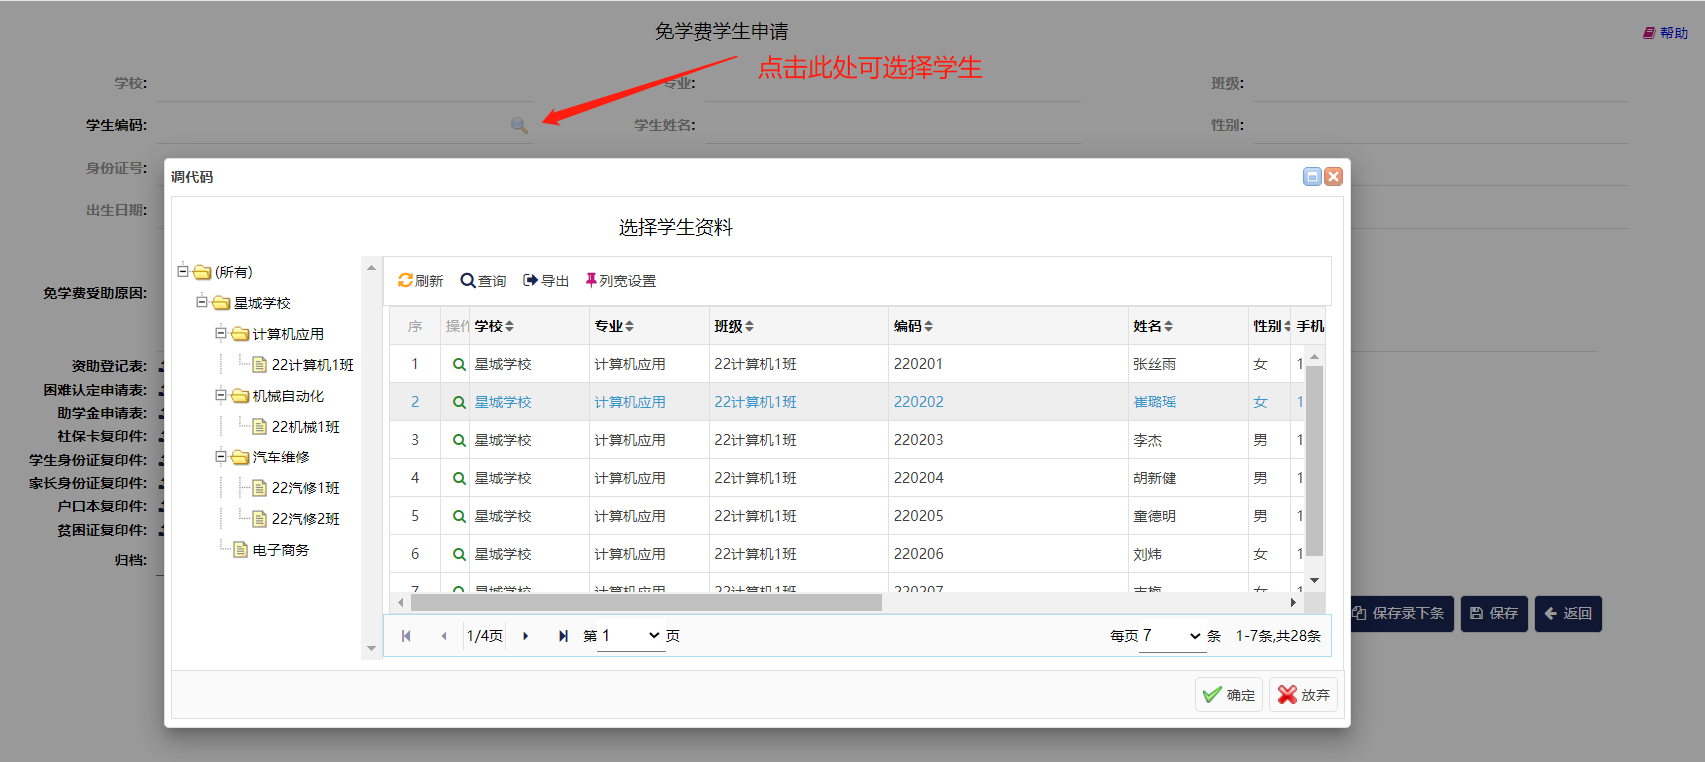Select student name 崔聪瑶

click(1155, 402)
